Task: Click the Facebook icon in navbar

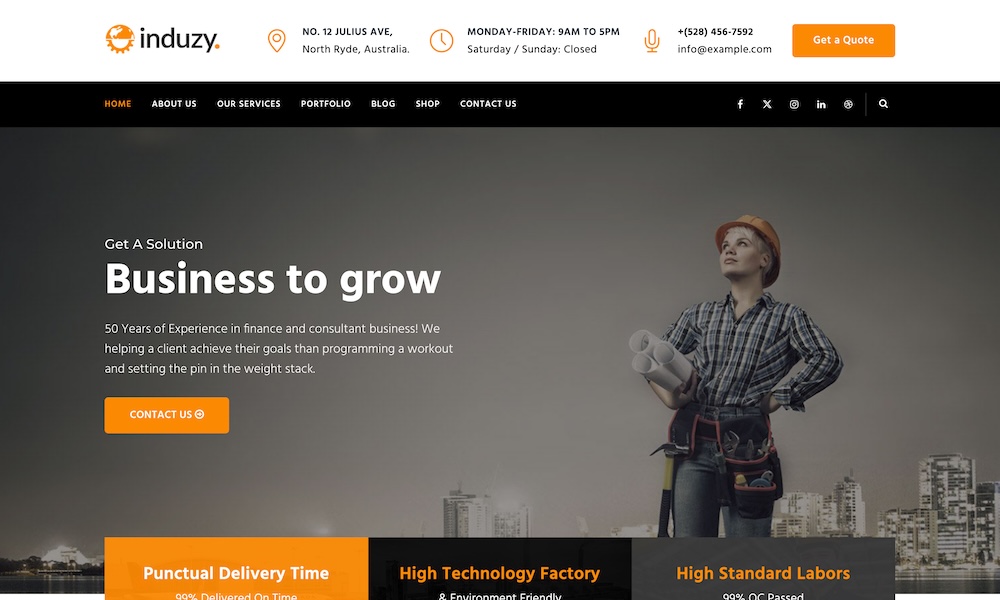Action: coord(740,104)
